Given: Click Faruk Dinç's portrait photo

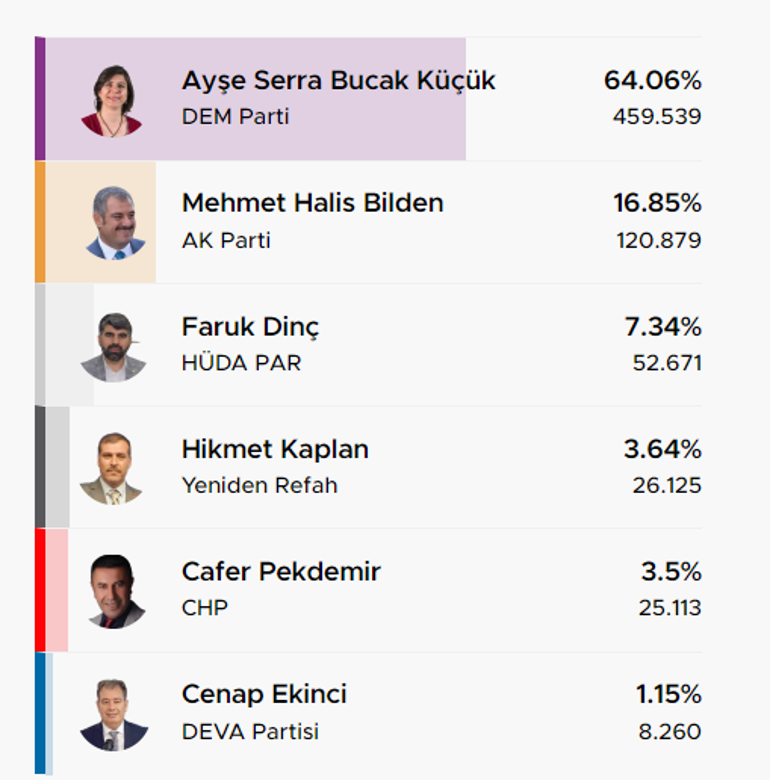Looking at the screenshot, I should coord(113,347).
